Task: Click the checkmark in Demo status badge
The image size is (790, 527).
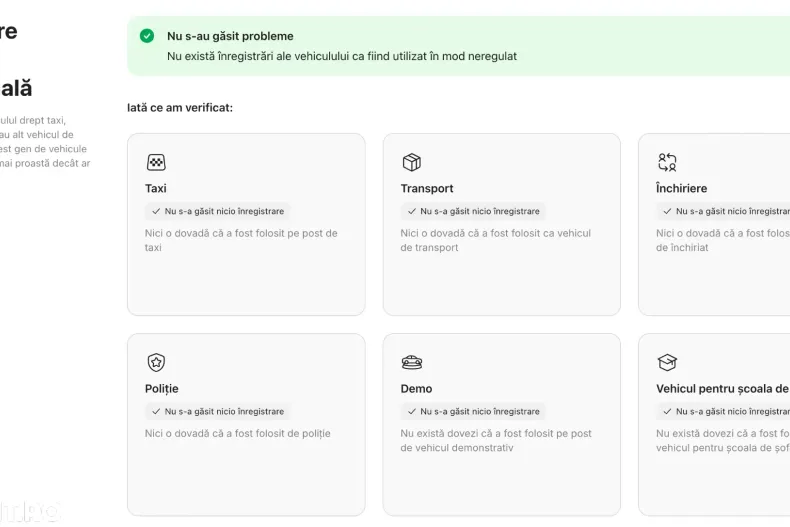Action: (411, 411)
